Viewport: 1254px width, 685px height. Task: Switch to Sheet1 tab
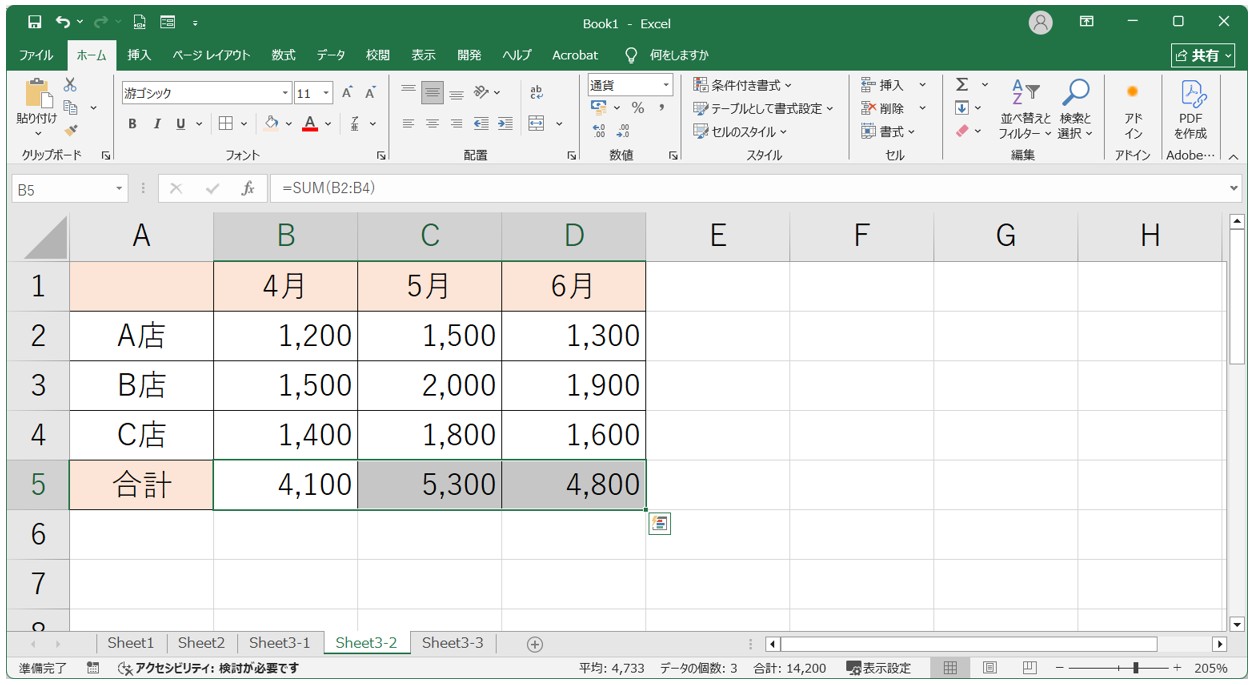pos(131,643)
